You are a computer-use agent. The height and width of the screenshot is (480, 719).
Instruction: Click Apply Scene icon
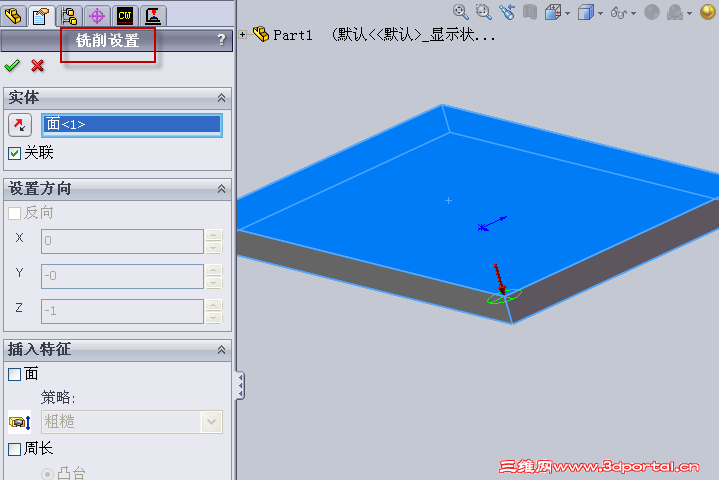point(675,12)
